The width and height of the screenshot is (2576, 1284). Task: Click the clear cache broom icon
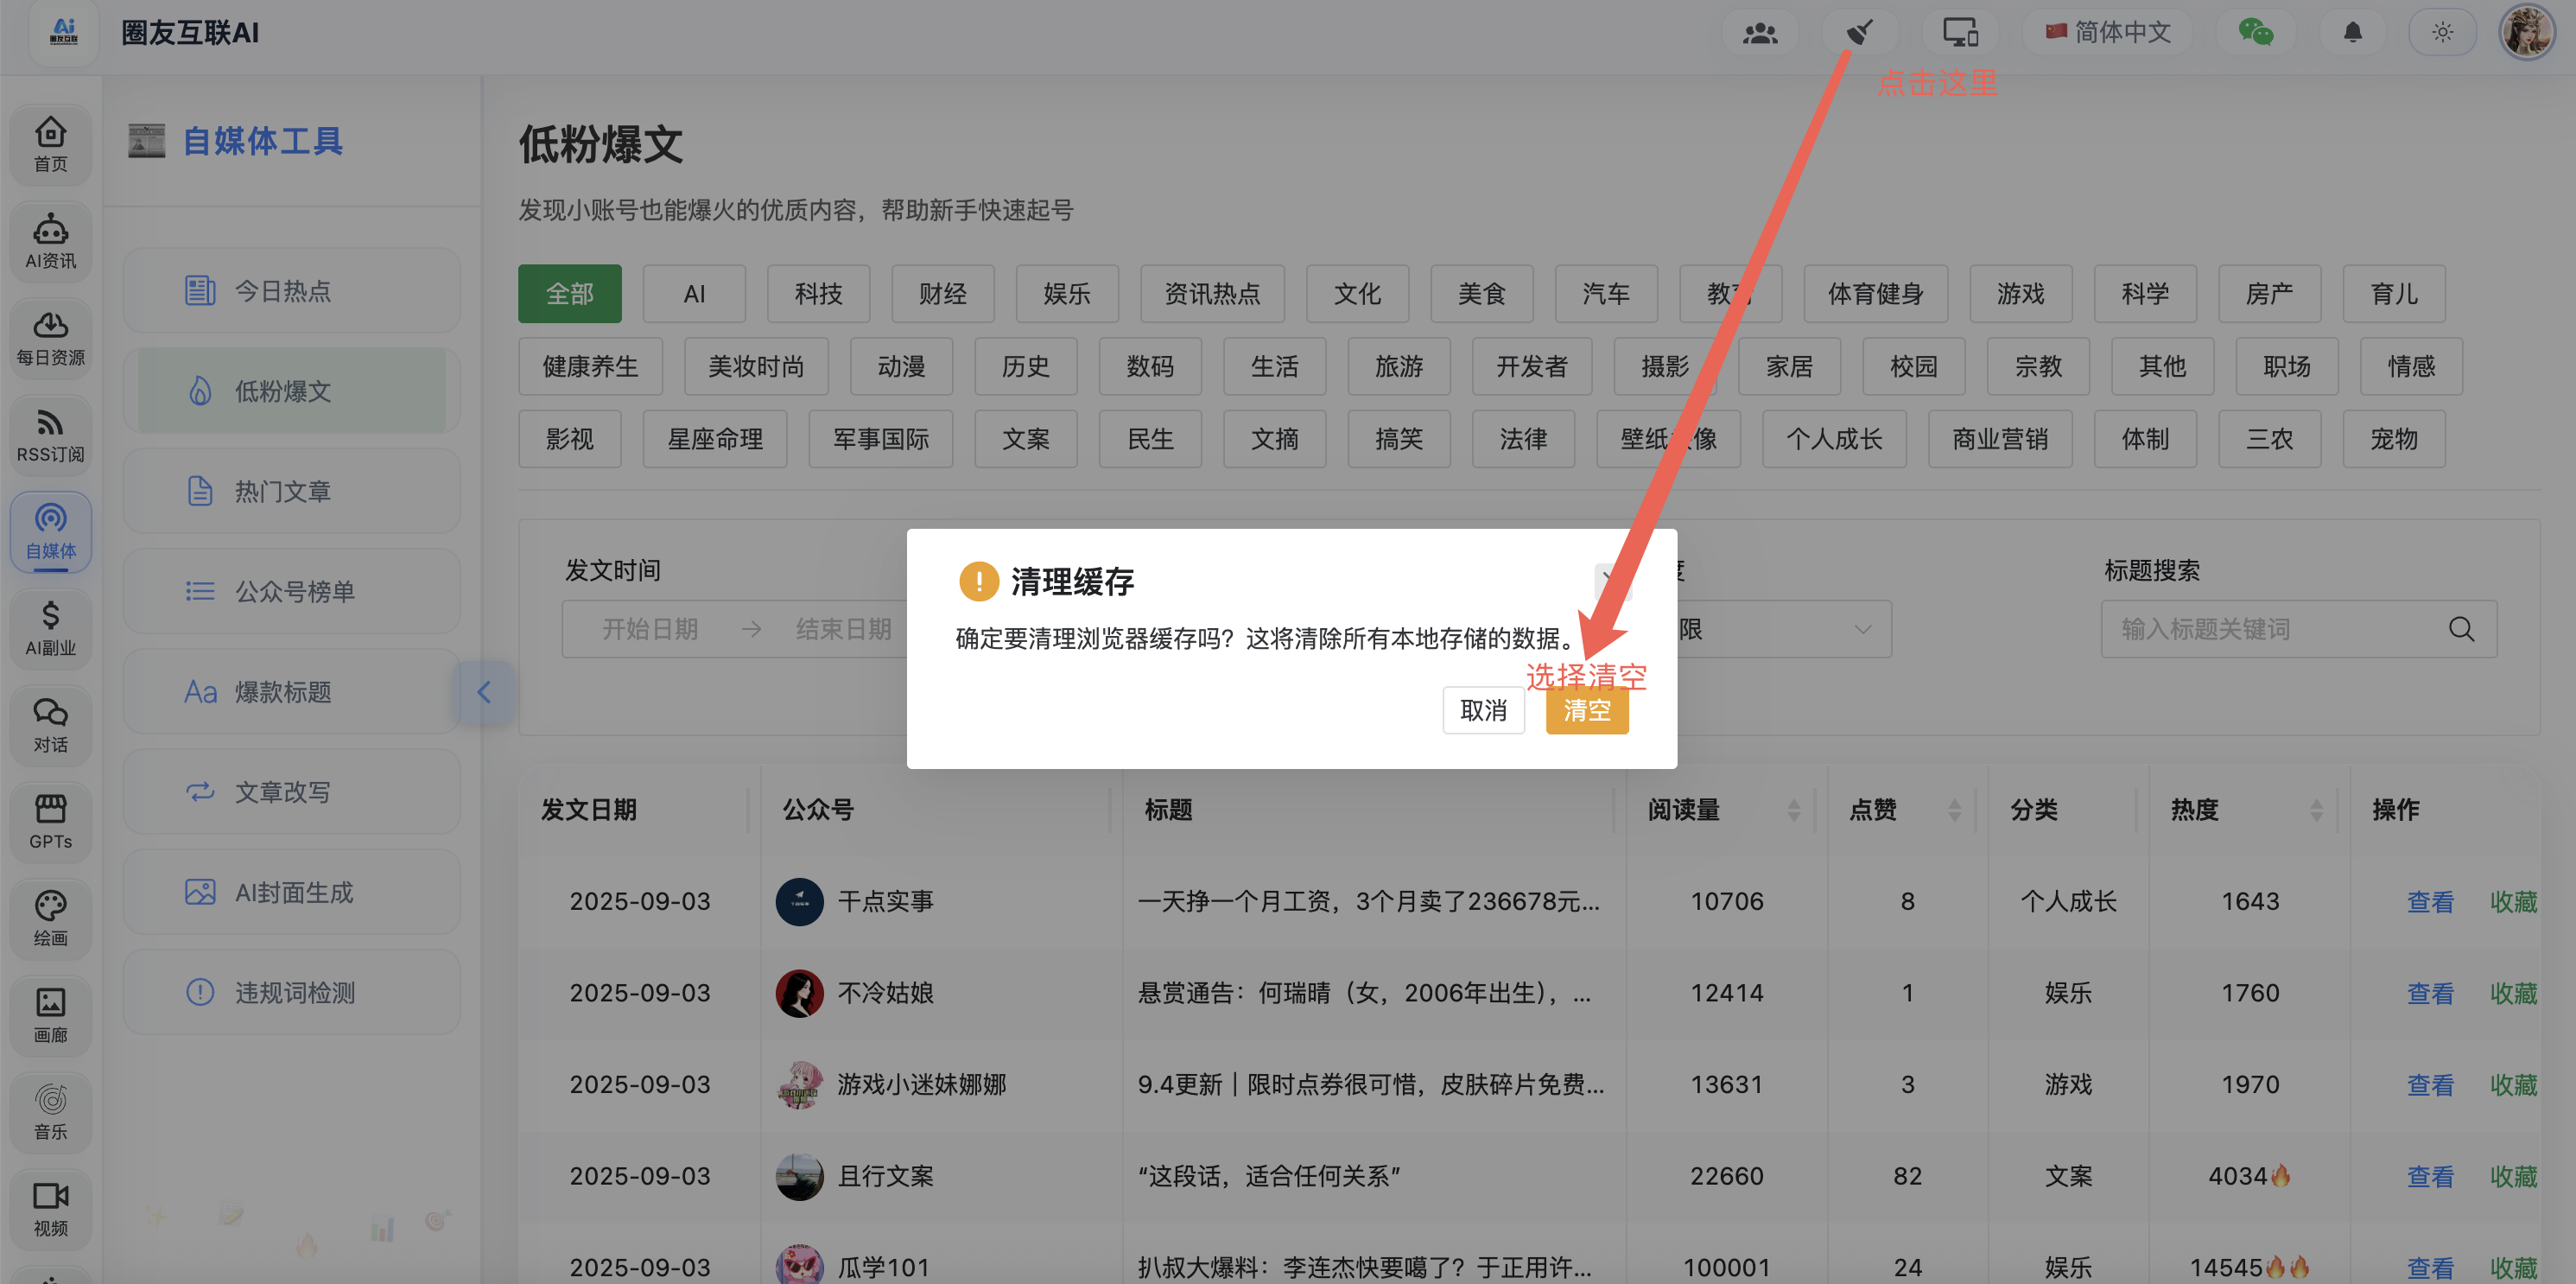pos(1858,33)
